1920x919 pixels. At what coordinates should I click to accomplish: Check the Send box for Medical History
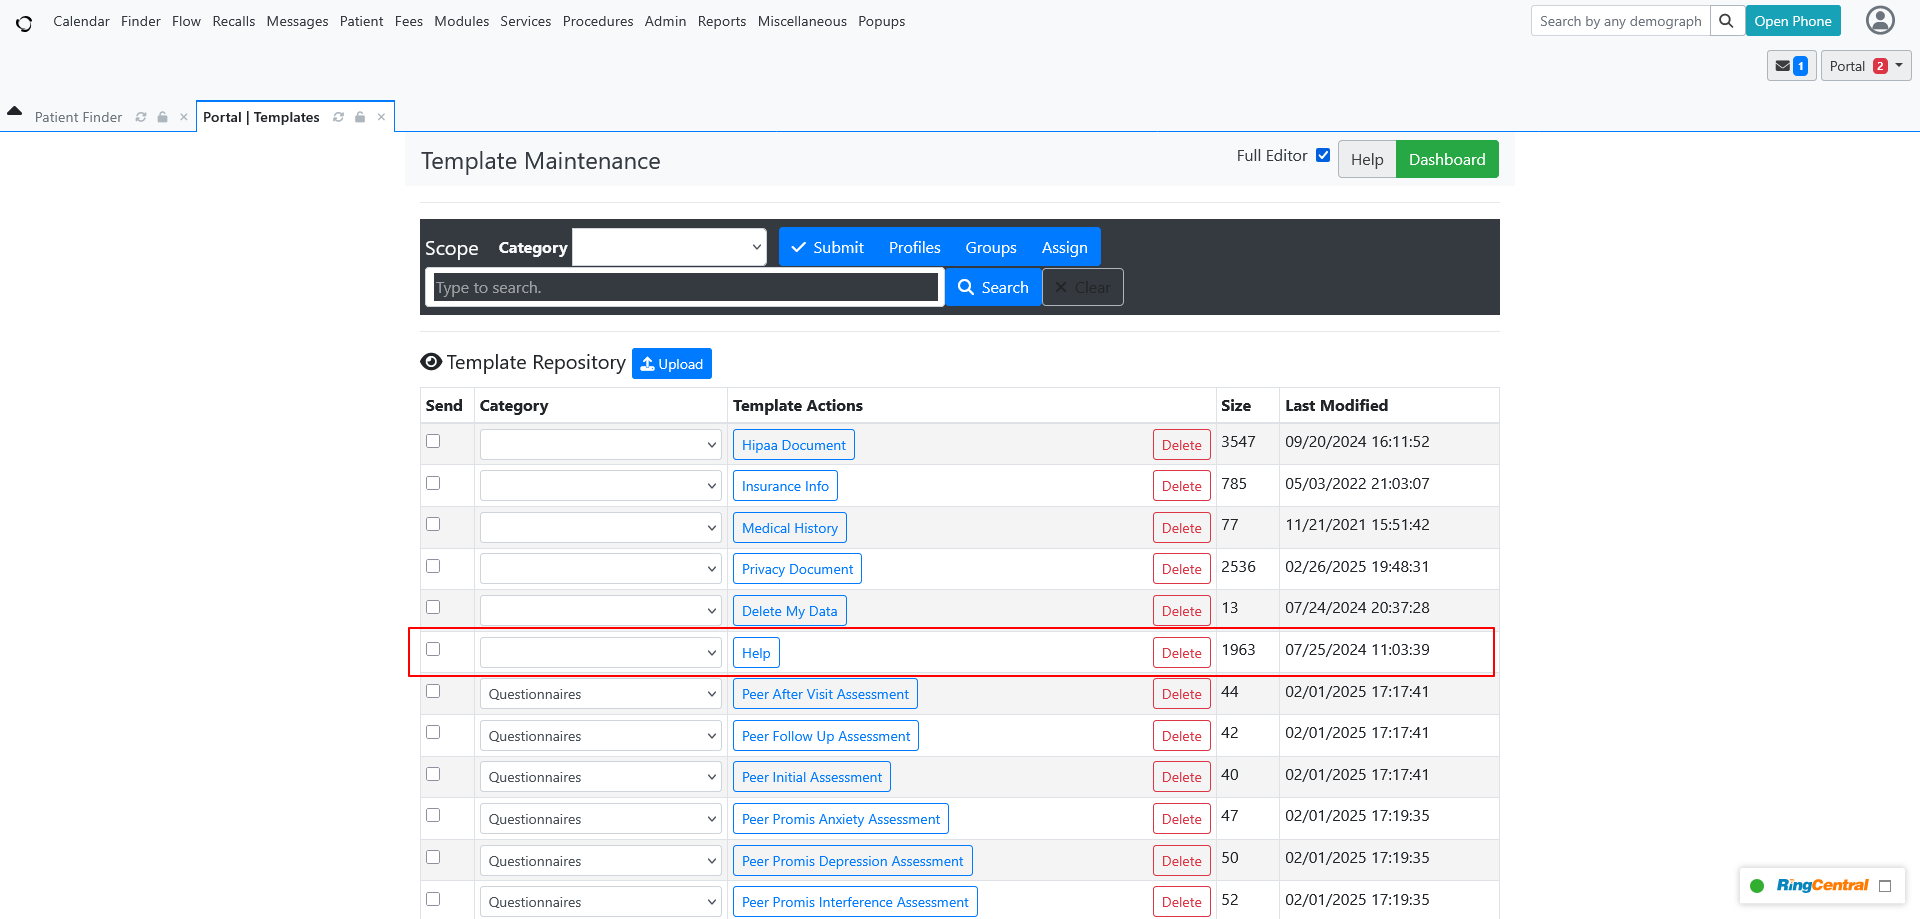click(433, 524)
